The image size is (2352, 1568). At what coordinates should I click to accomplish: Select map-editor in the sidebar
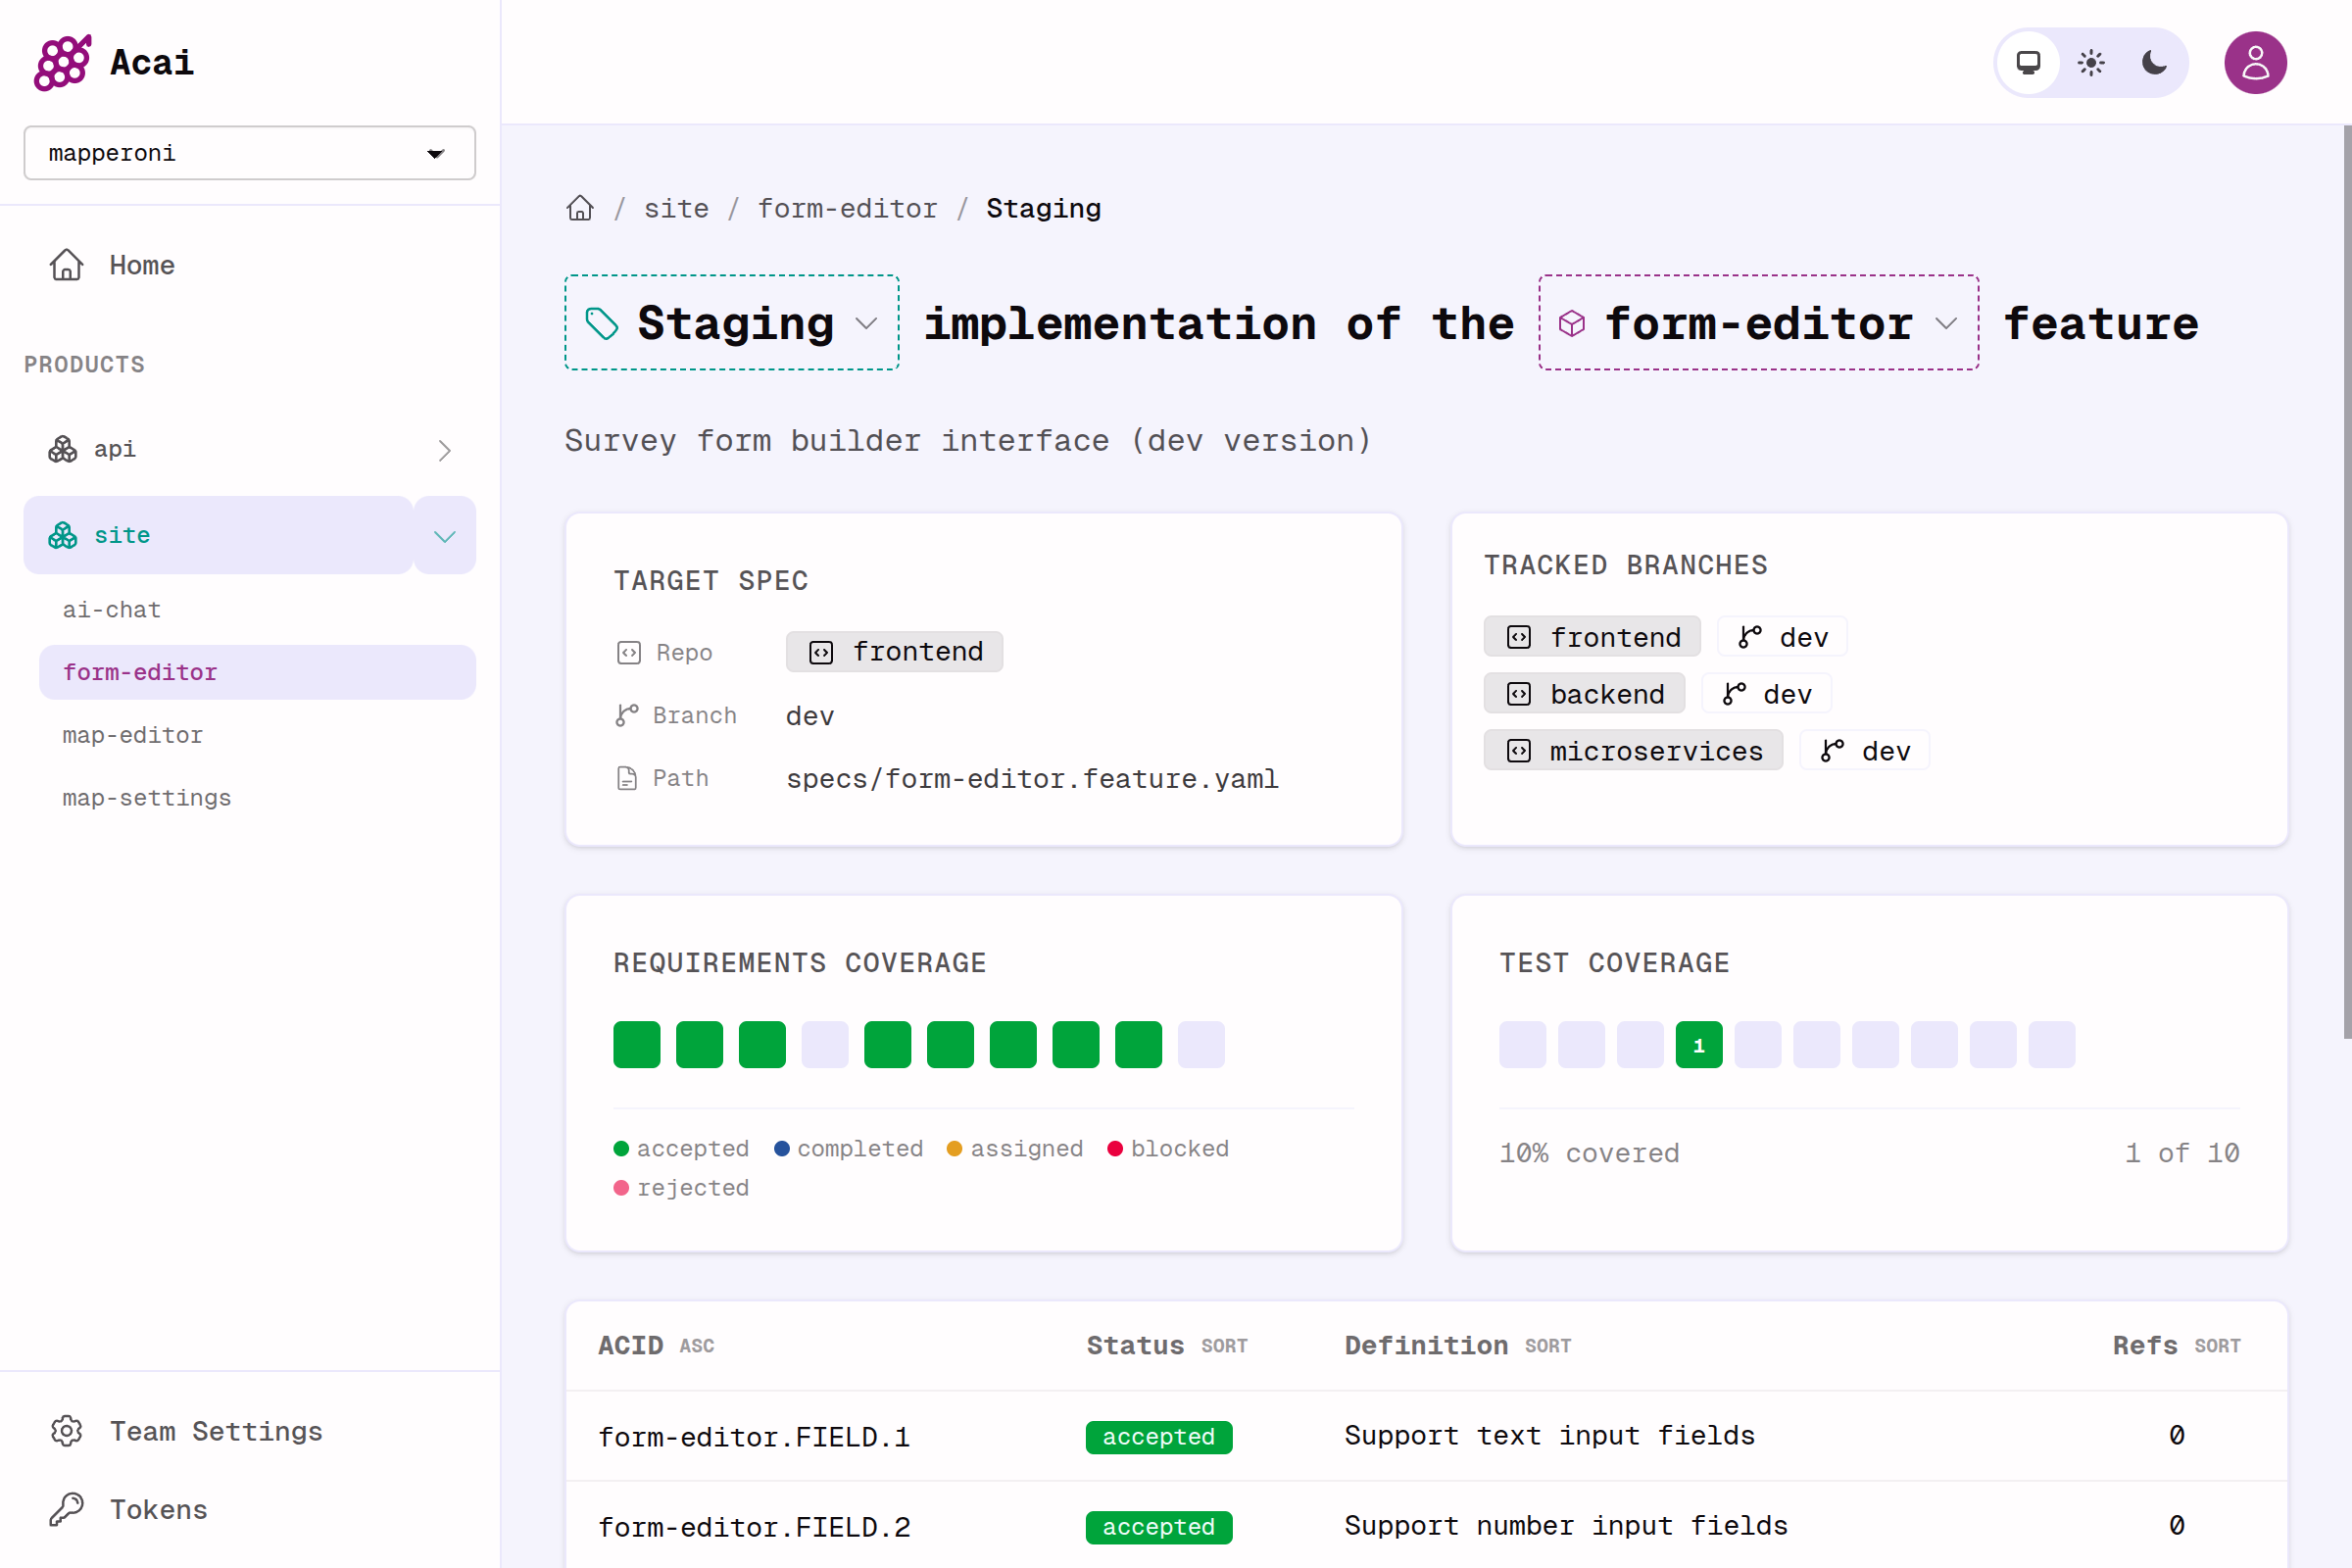coord(132,734)
